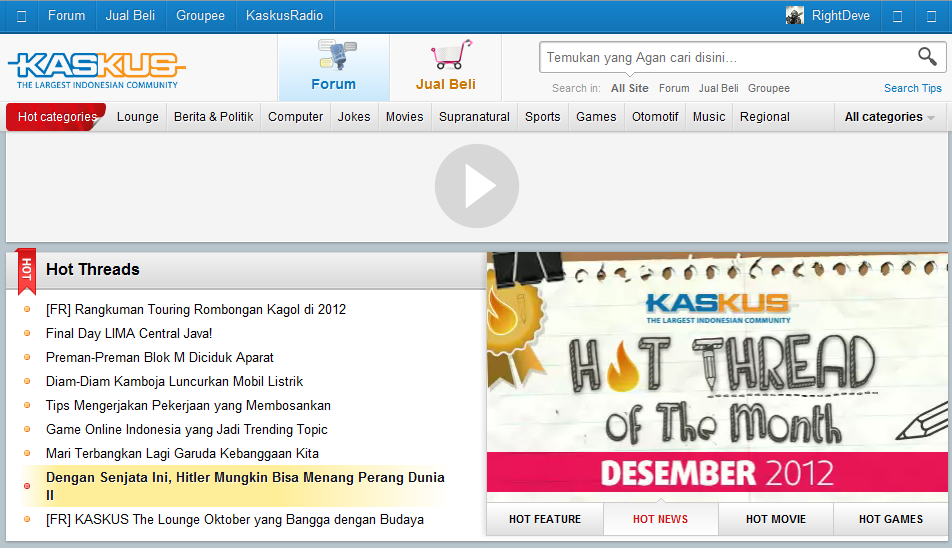This screenshot has height=548, width=952.
Task: Open the Forum section with the speech bubble icon
Action: tap(334, 67)
